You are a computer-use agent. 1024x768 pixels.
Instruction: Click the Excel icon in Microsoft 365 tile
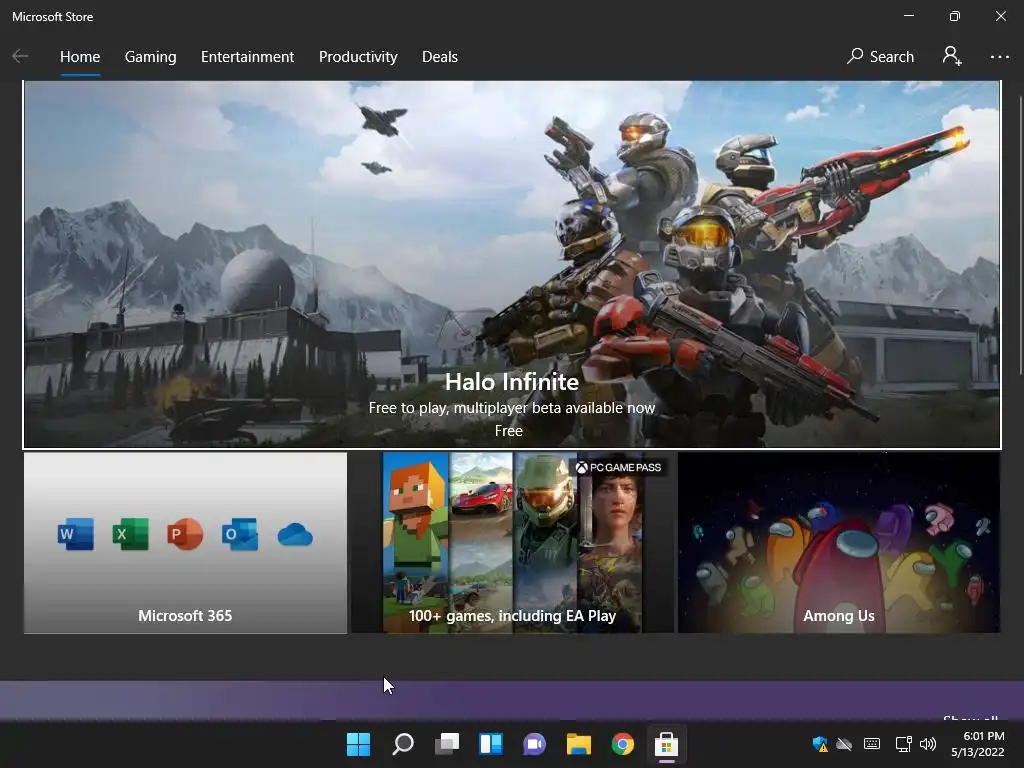point(131,534)
